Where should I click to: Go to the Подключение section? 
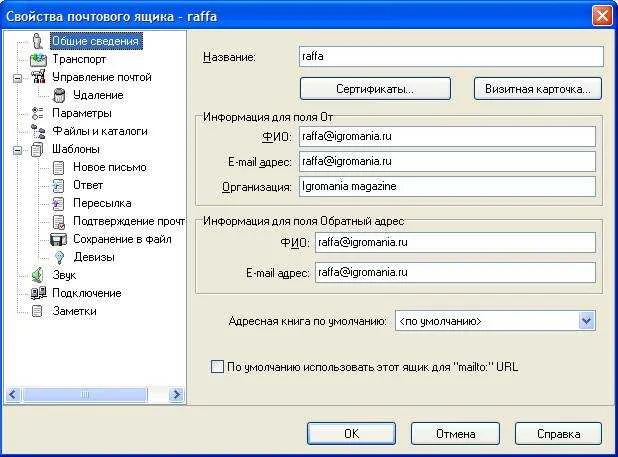87,293
